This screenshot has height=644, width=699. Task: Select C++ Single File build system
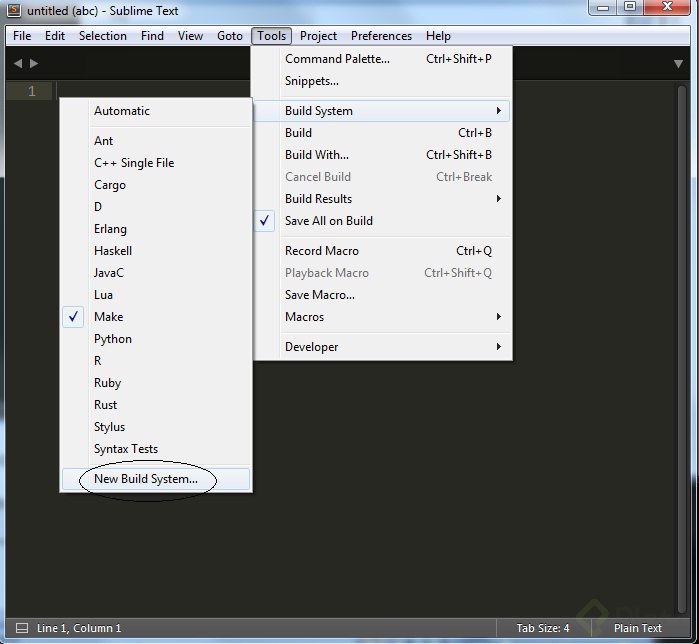click(x=156, y=163)
